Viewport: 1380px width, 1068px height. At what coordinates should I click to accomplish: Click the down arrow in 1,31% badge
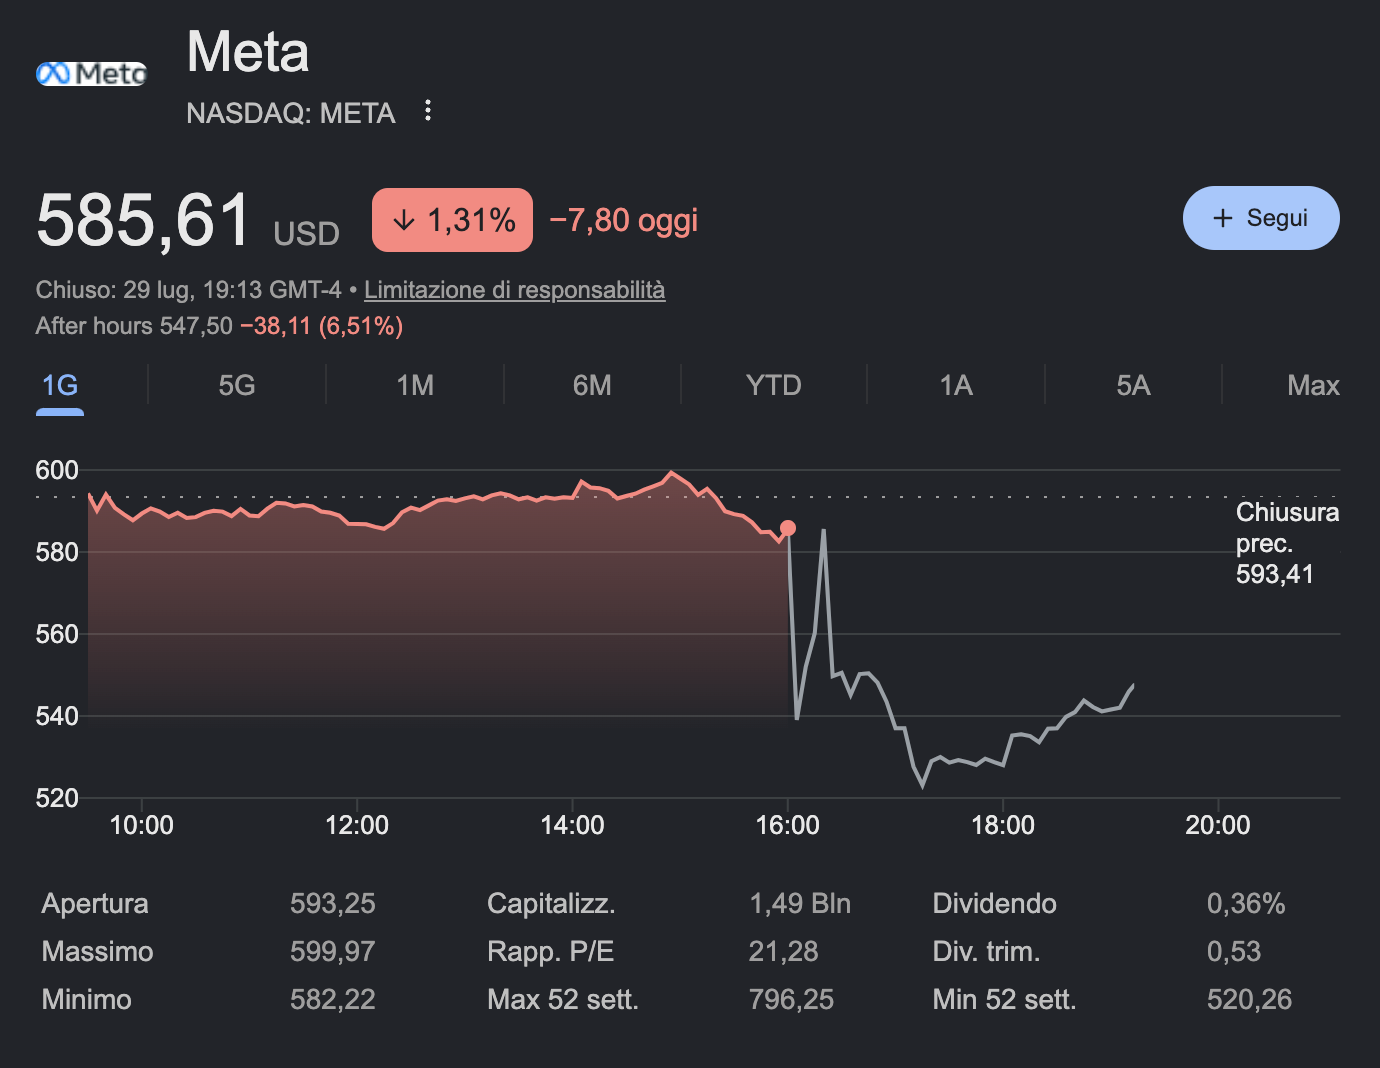[x=404, y=220]
